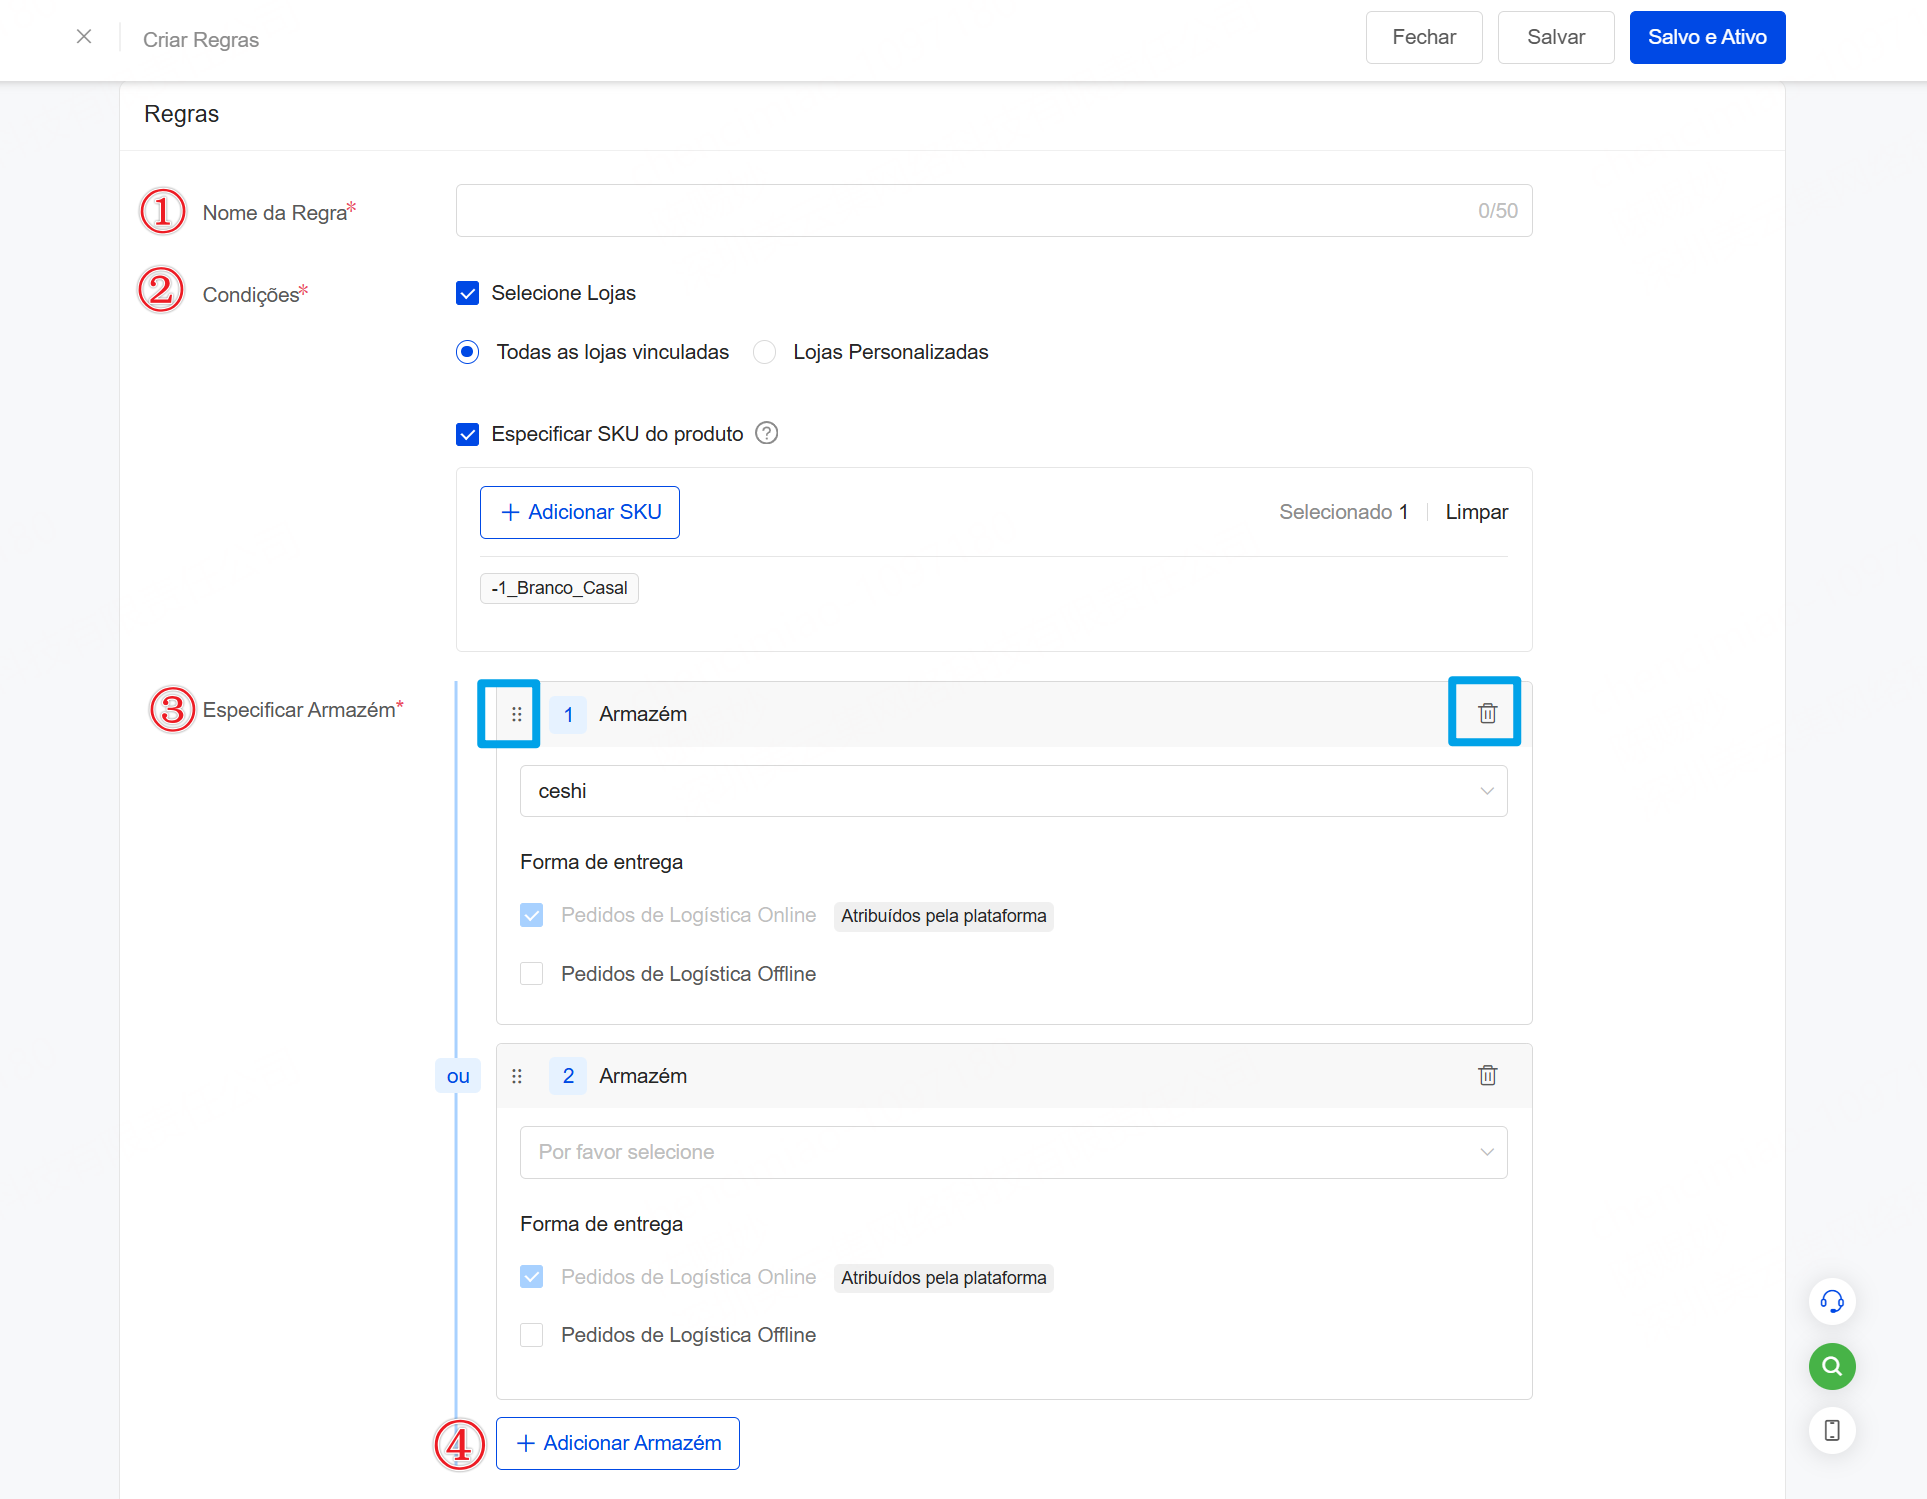Click Limpar to clear selected SKUs

1476,512
